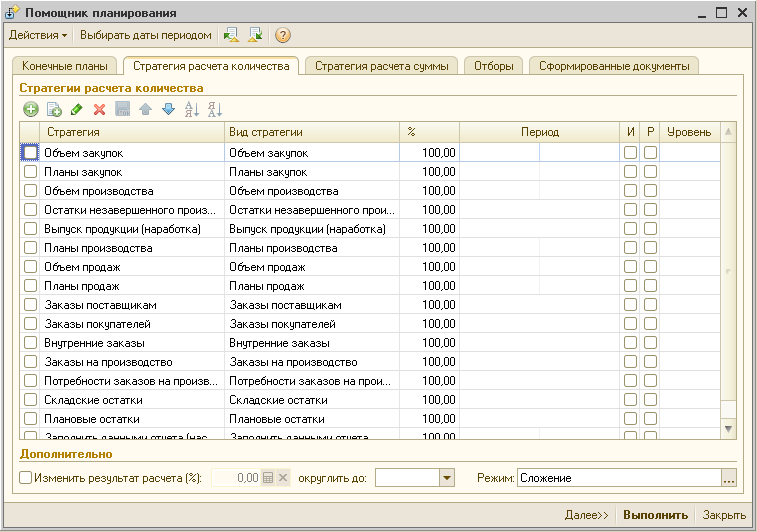
Task: Select Остатки незавершенного произ... strategy name cell
Action: [x=132, y=210]
